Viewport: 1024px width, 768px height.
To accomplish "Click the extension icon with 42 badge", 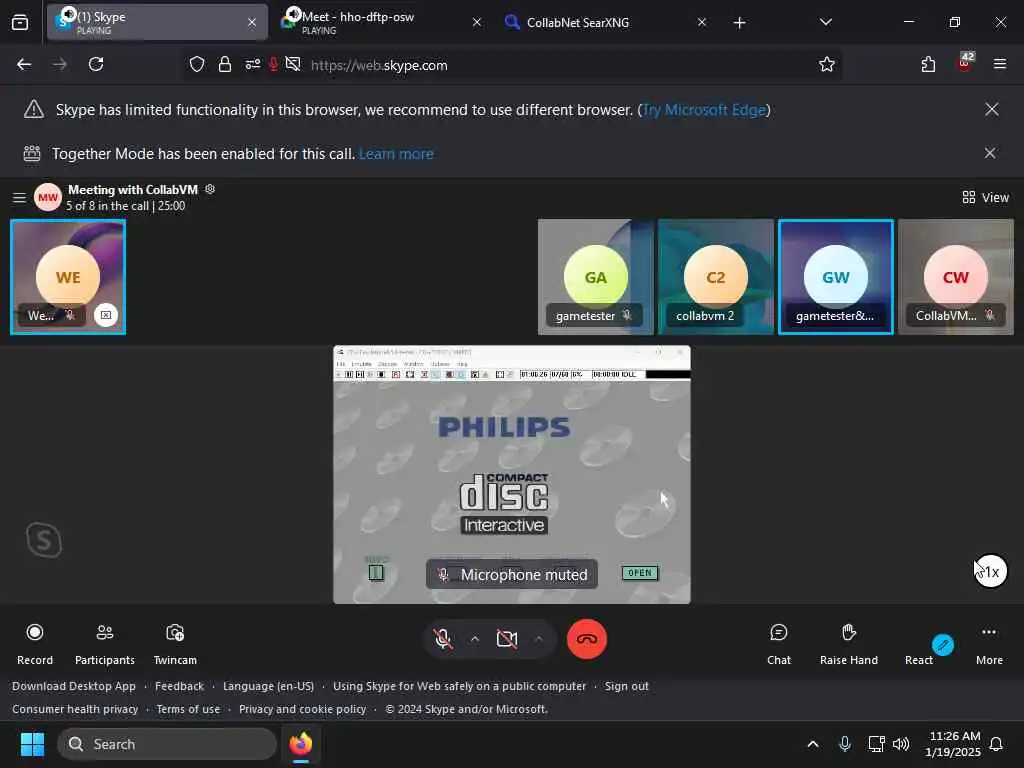I will pos(965,63).
